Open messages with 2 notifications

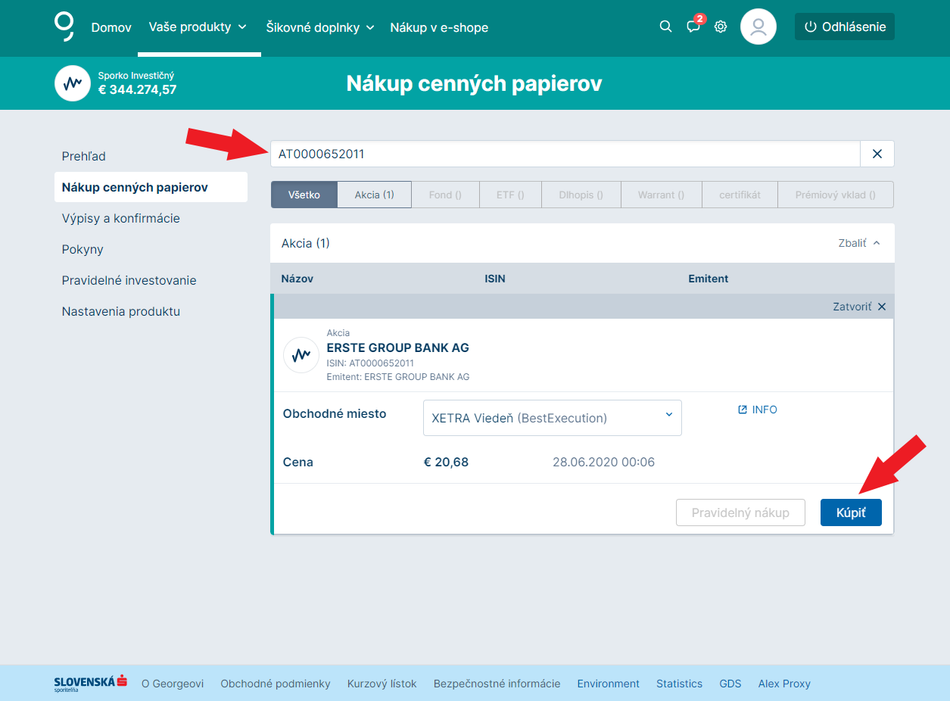tap(694, 25)
